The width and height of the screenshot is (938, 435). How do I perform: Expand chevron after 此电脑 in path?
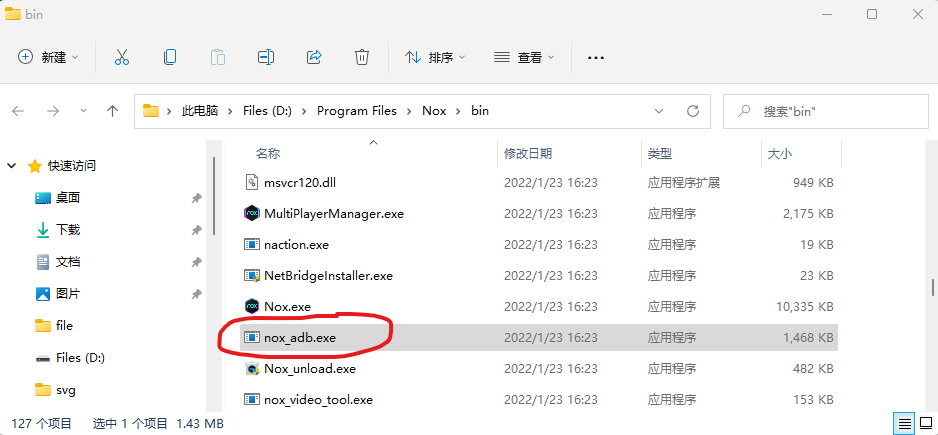(x=231, y=111)
